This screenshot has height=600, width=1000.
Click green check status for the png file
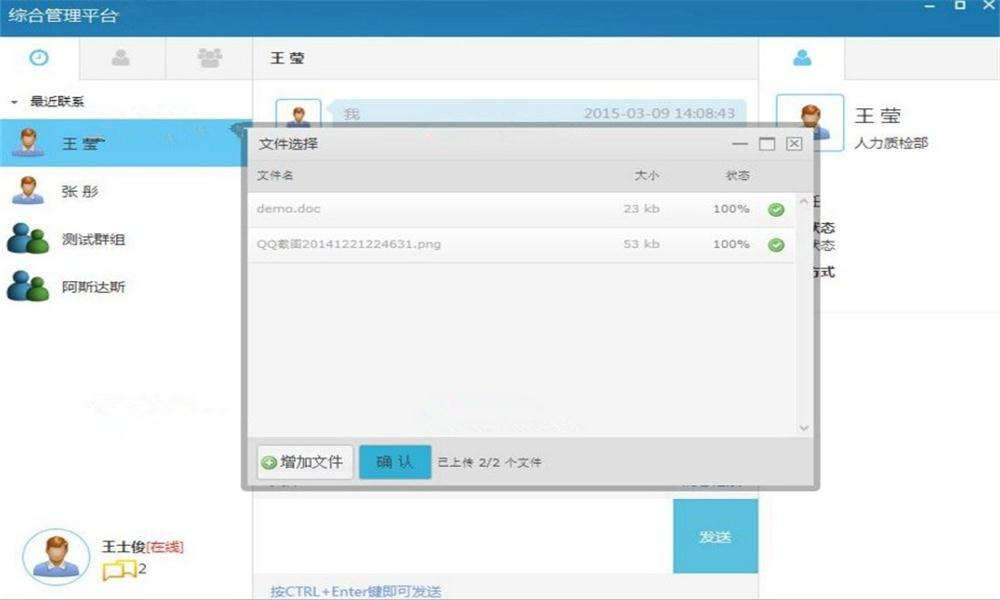coord(776,245)
